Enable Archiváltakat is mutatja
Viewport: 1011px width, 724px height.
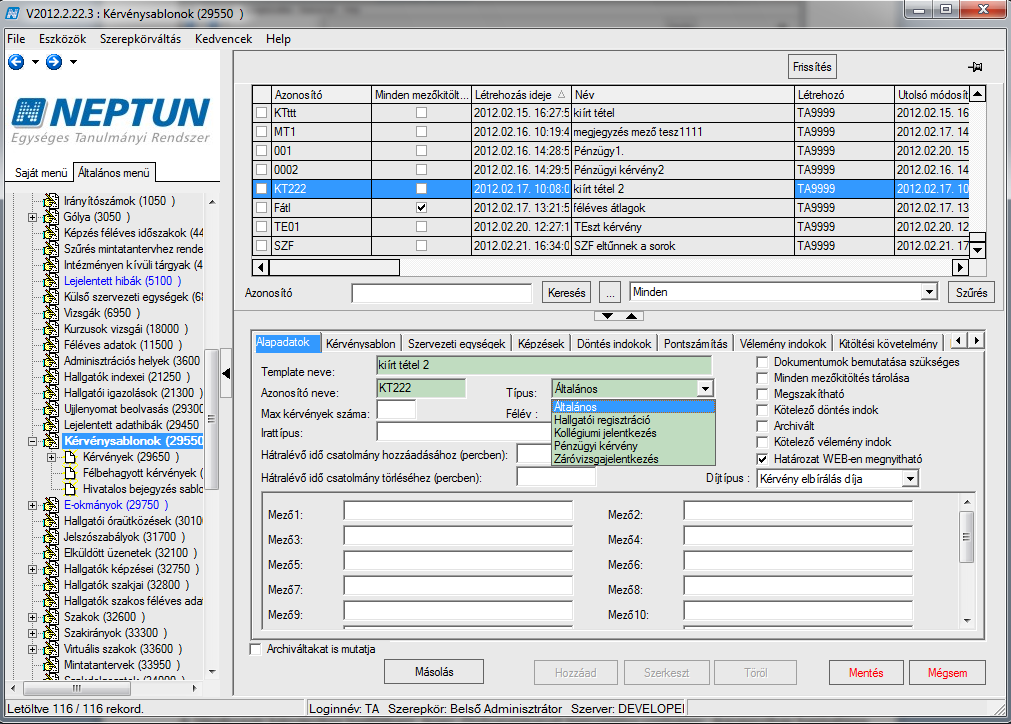(x=256, y=649)
